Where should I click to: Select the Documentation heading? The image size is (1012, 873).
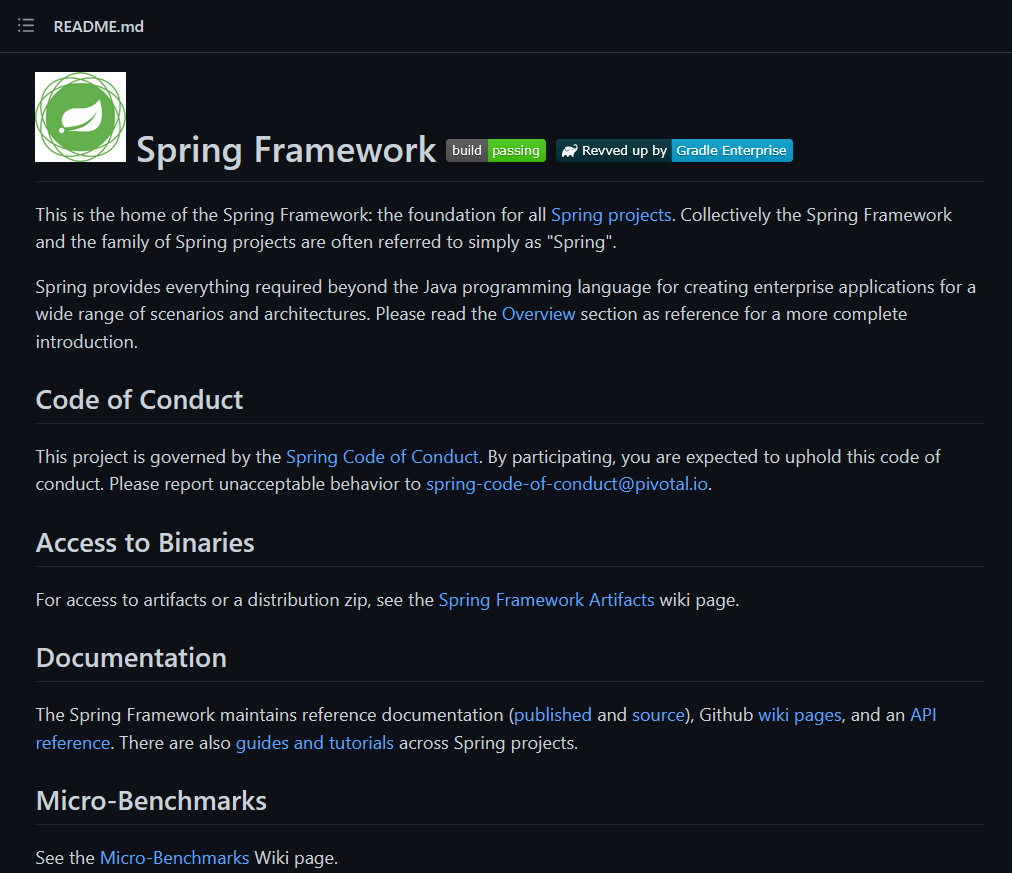(x=131, y=657)
